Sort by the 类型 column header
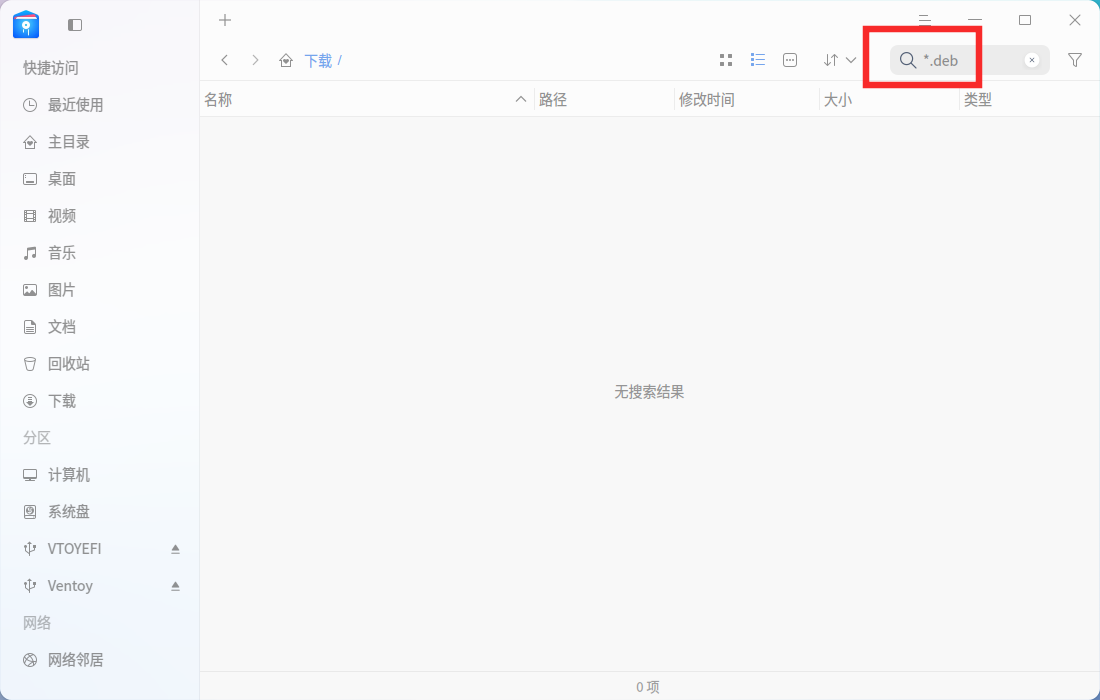 click(1029, 100)
